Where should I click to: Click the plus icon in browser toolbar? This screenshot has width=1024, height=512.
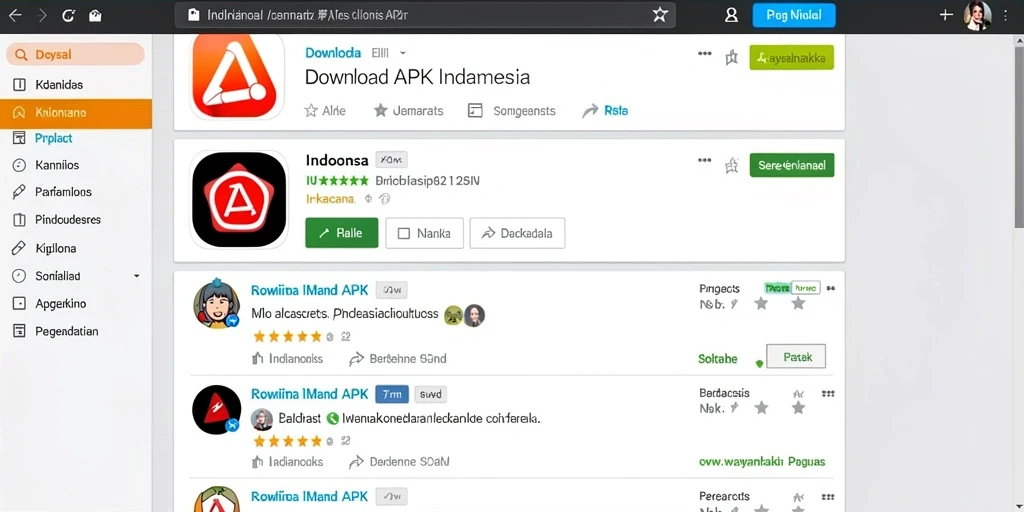coord(946,14)
